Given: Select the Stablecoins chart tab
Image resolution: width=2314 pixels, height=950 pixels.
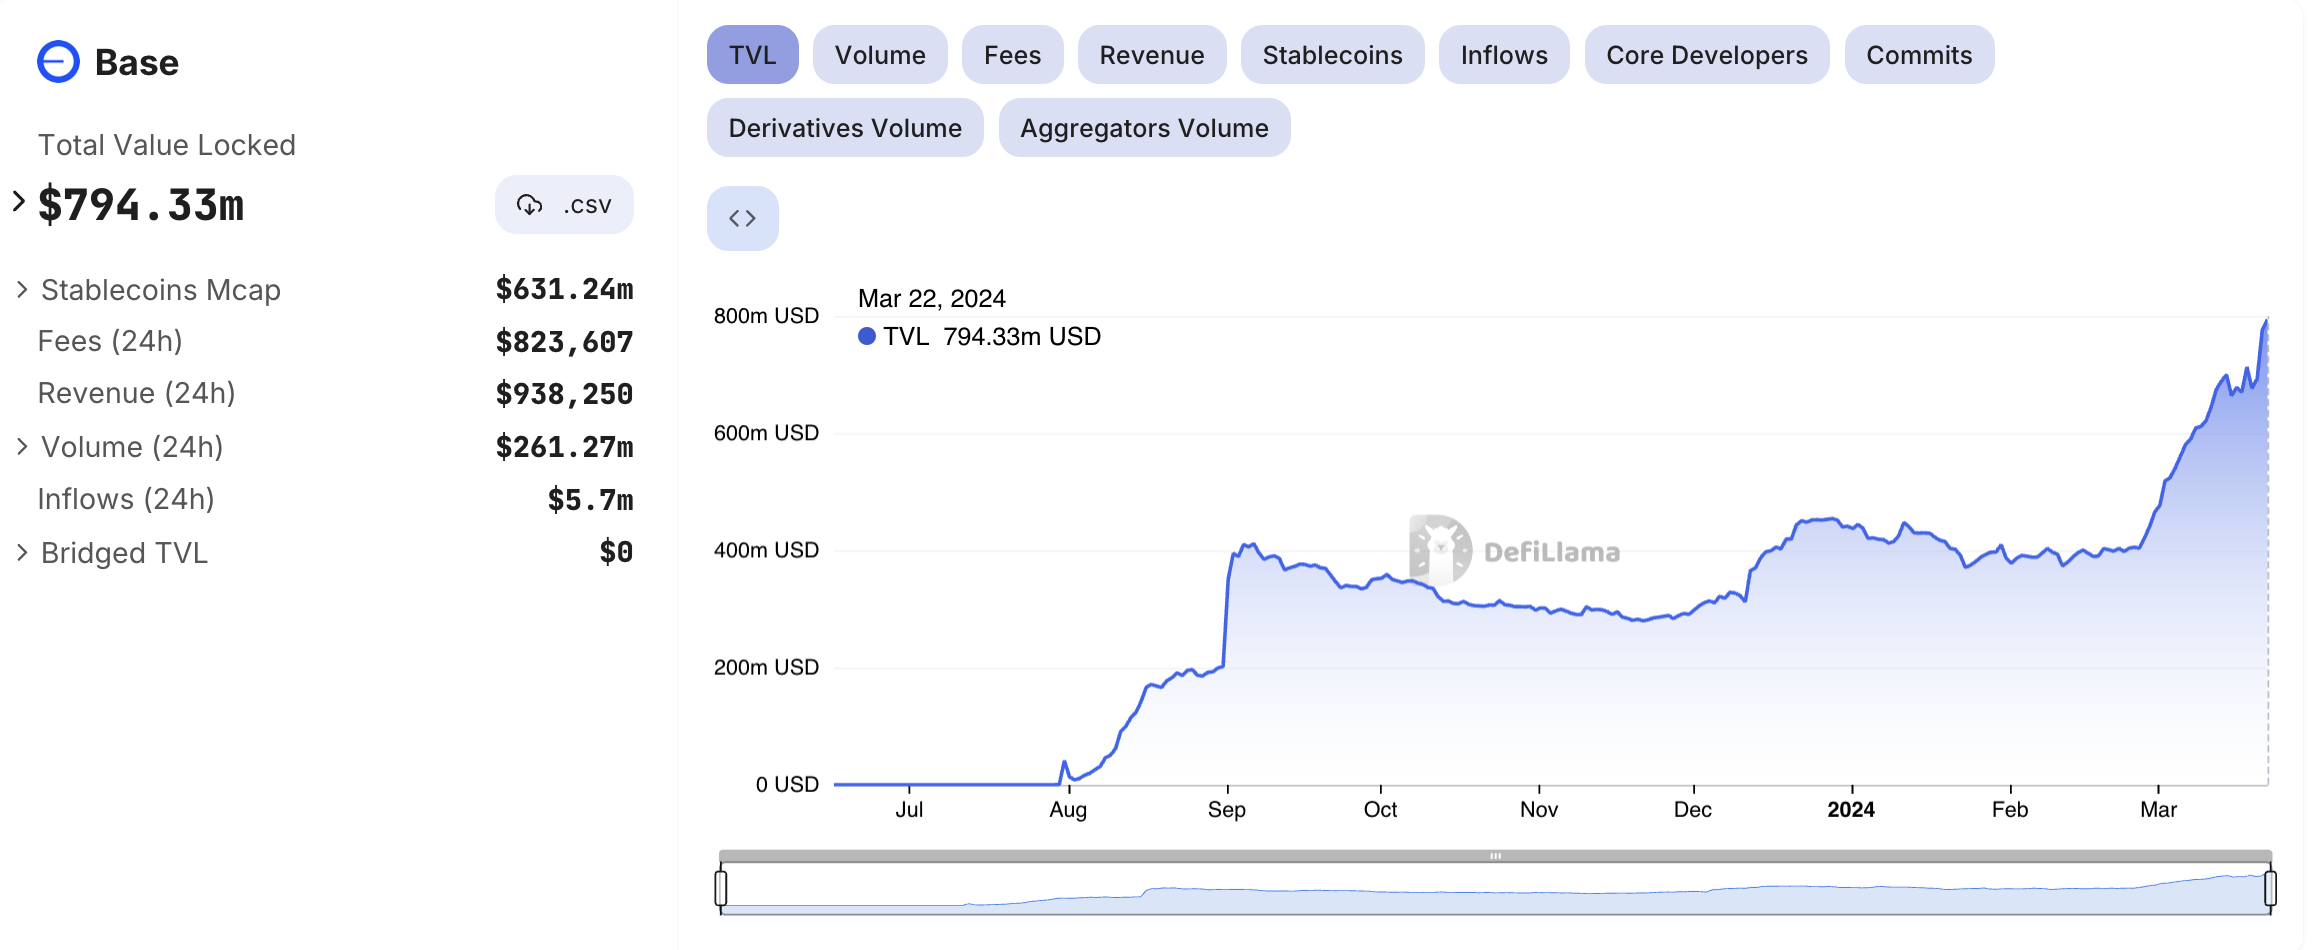Looking at the screenshot, I should [x=1332, y=55].
